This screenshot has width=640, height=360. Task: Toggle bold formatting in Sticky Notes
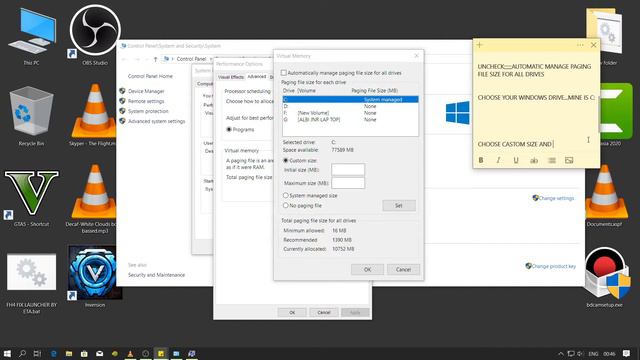[481, 160]
